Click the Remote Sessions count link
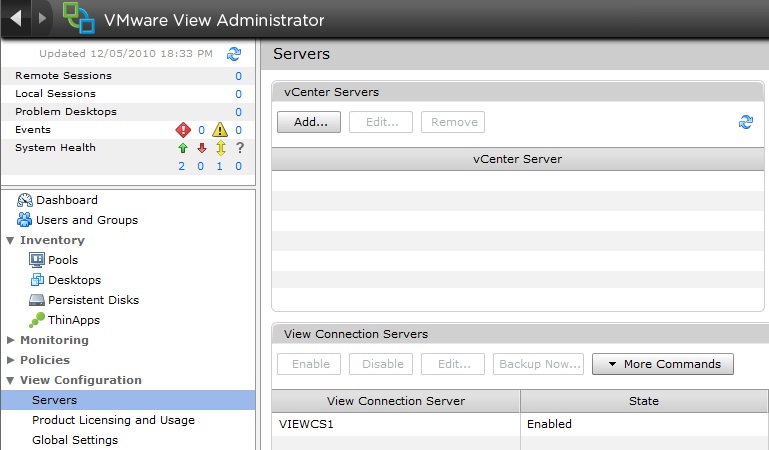769x450 pixels. tap(238, 76)
